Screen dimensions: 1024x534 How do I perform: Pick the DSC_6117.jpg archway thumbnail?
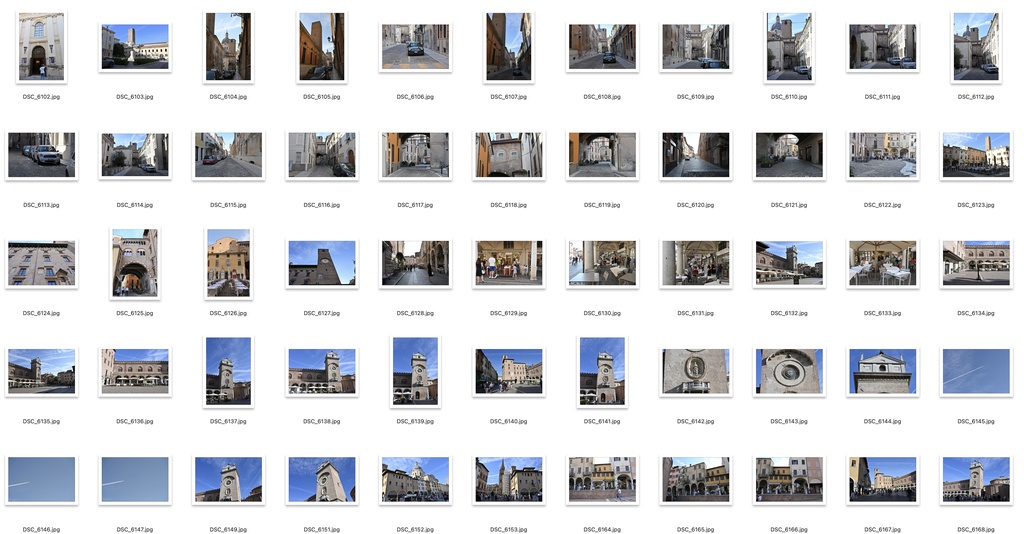415,155
